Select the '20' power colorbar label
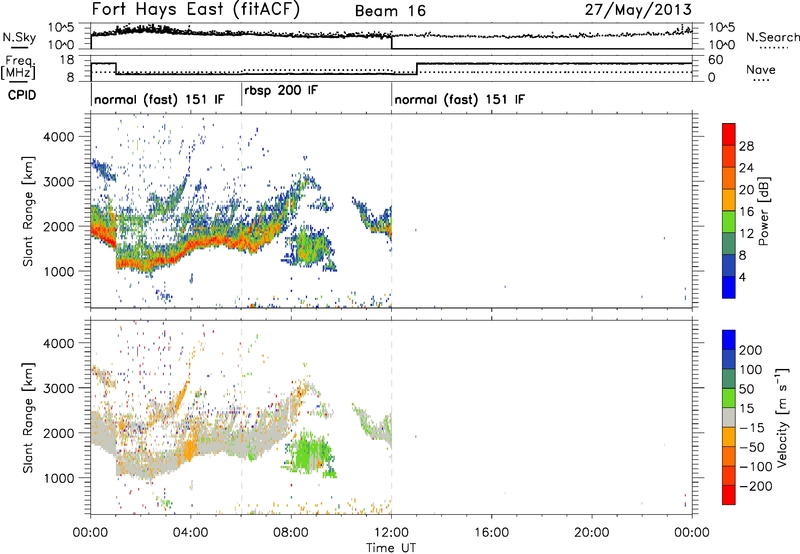The image size is (800, 554). 746,190
